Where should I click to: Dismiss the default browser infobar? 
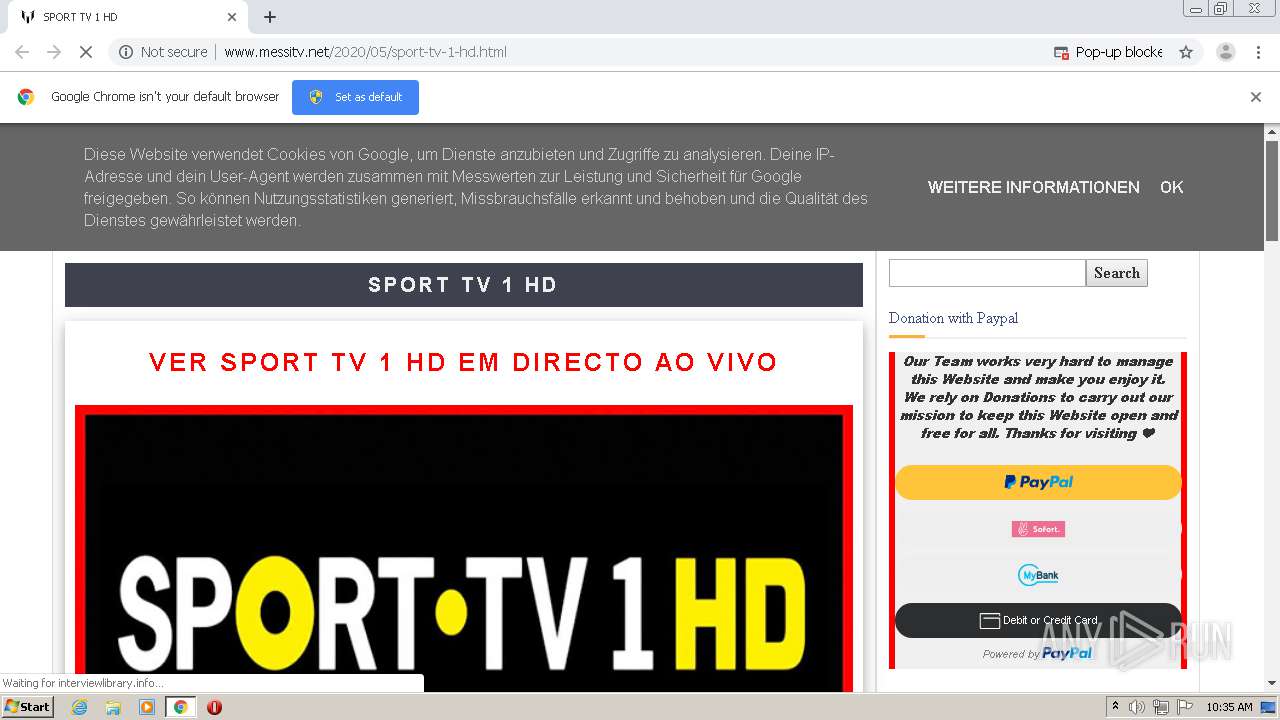[1256, 97]
